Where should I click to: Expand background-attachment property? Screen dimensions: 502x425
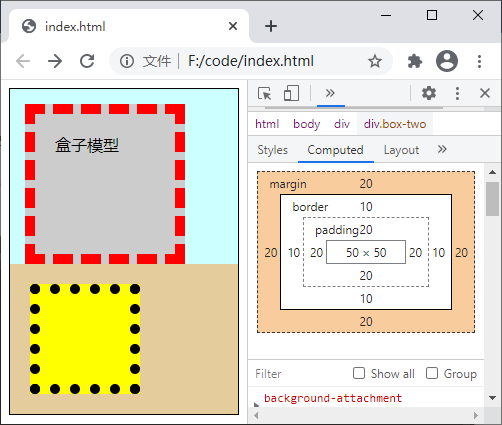coord(256,404)
